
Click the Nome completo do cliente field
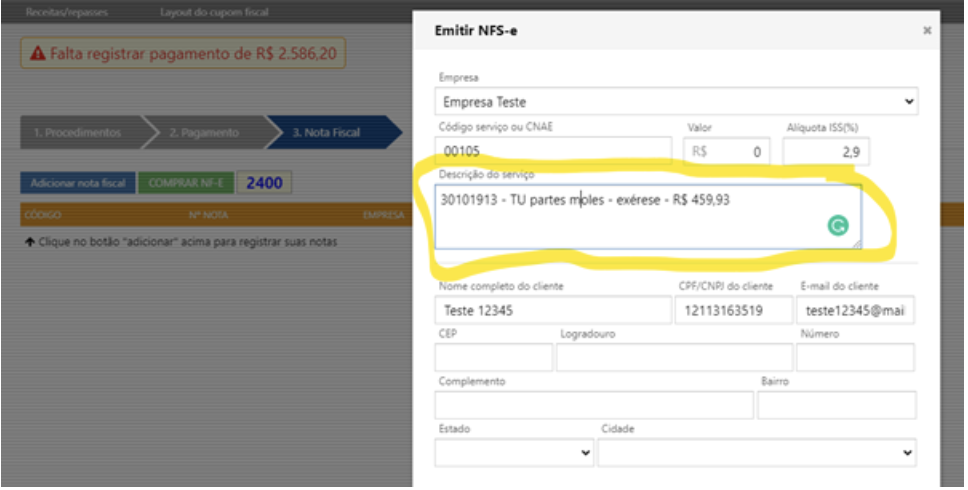pos(553,310)
